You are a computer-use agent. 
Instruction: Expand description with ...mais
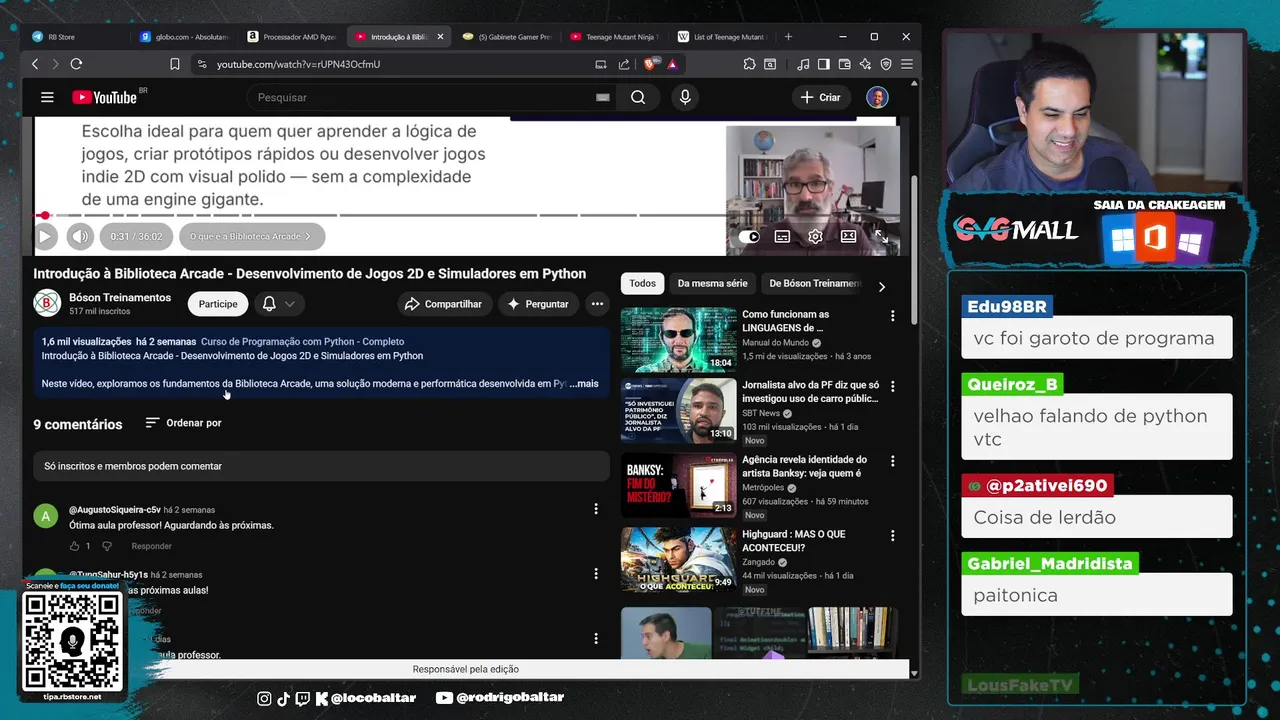click(x=583, y=384)
